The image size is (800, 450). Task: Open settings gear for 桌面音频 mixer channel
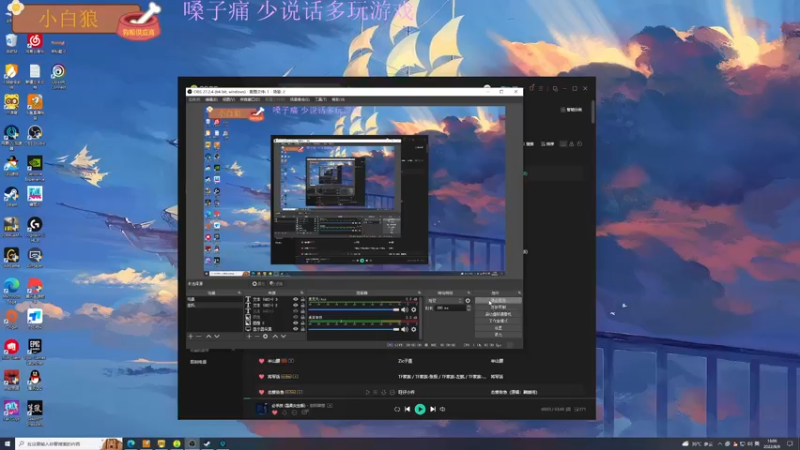coord(414,330)
